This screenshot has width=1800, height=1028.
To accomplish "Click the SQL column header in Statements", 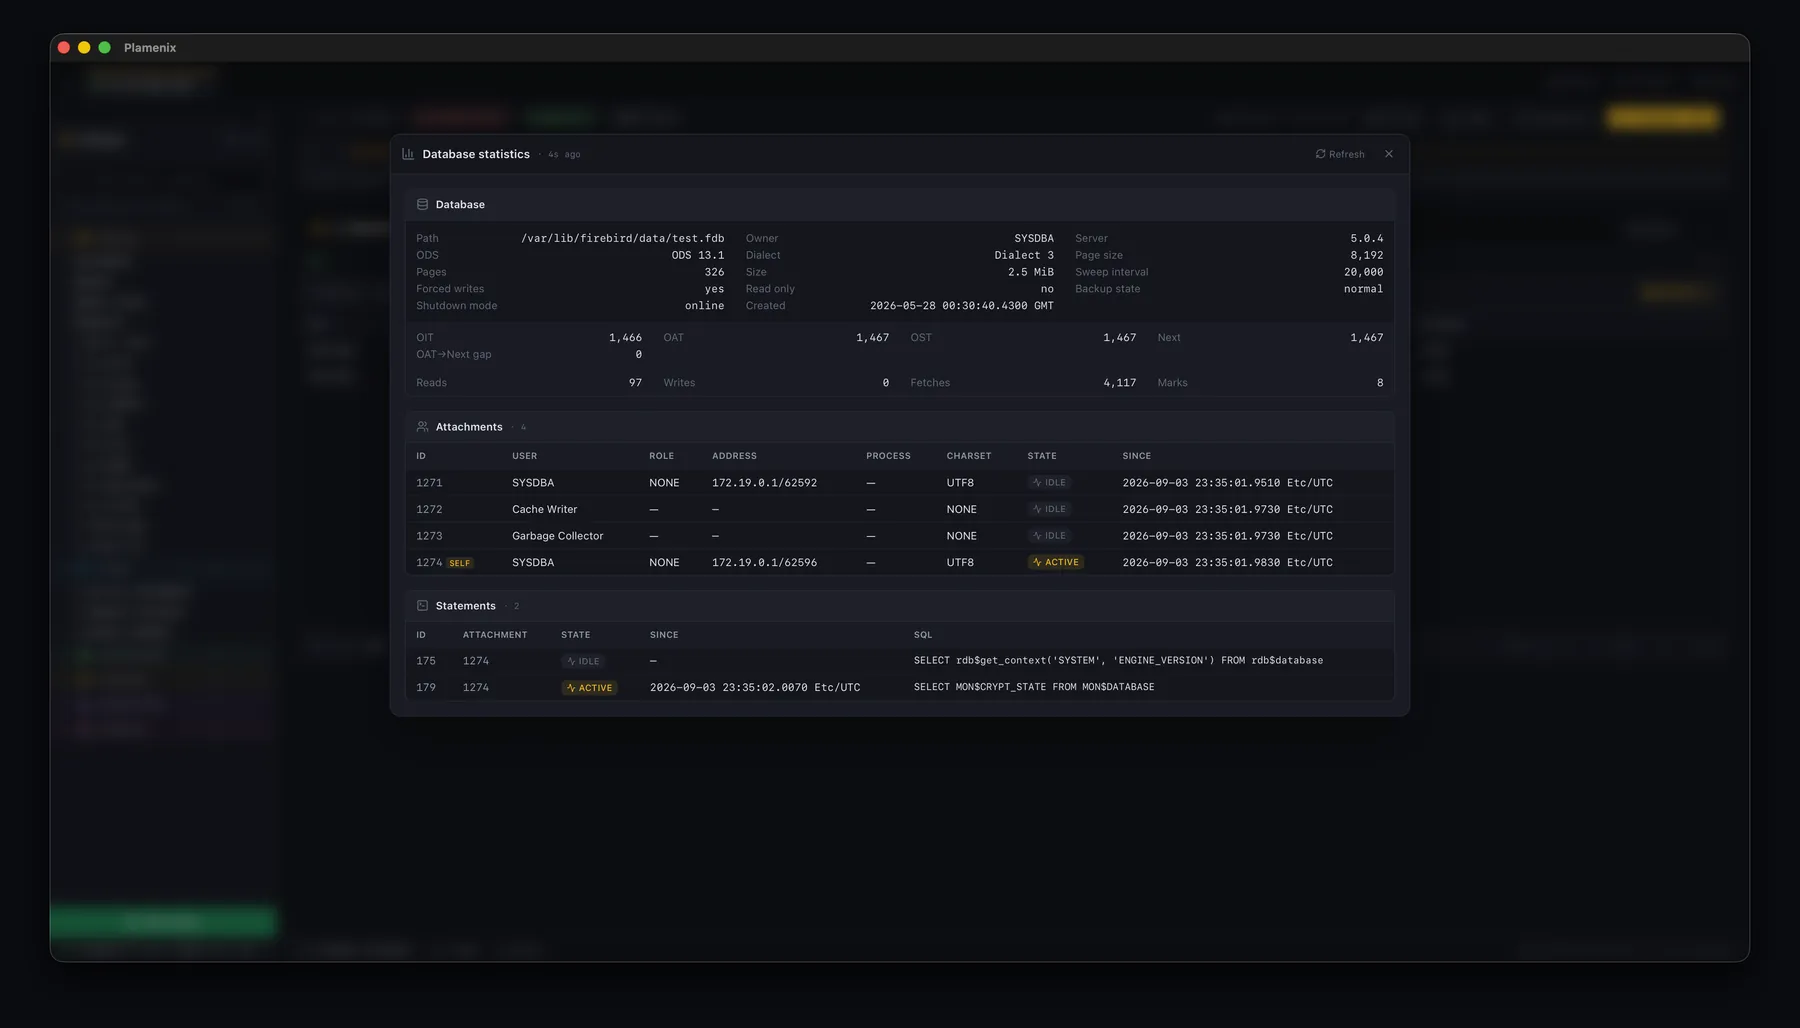I will click(923, 635).
